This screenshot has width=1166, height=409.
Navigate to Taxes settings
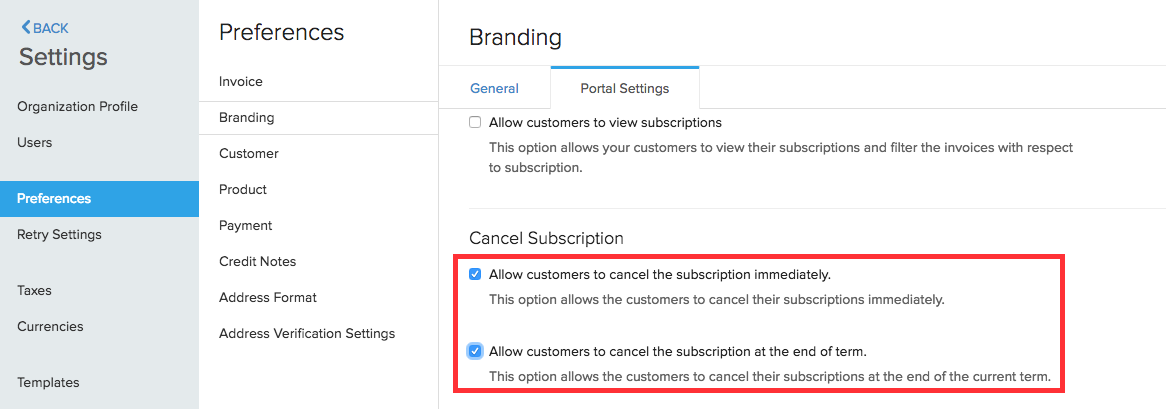[x=34, y=291]
